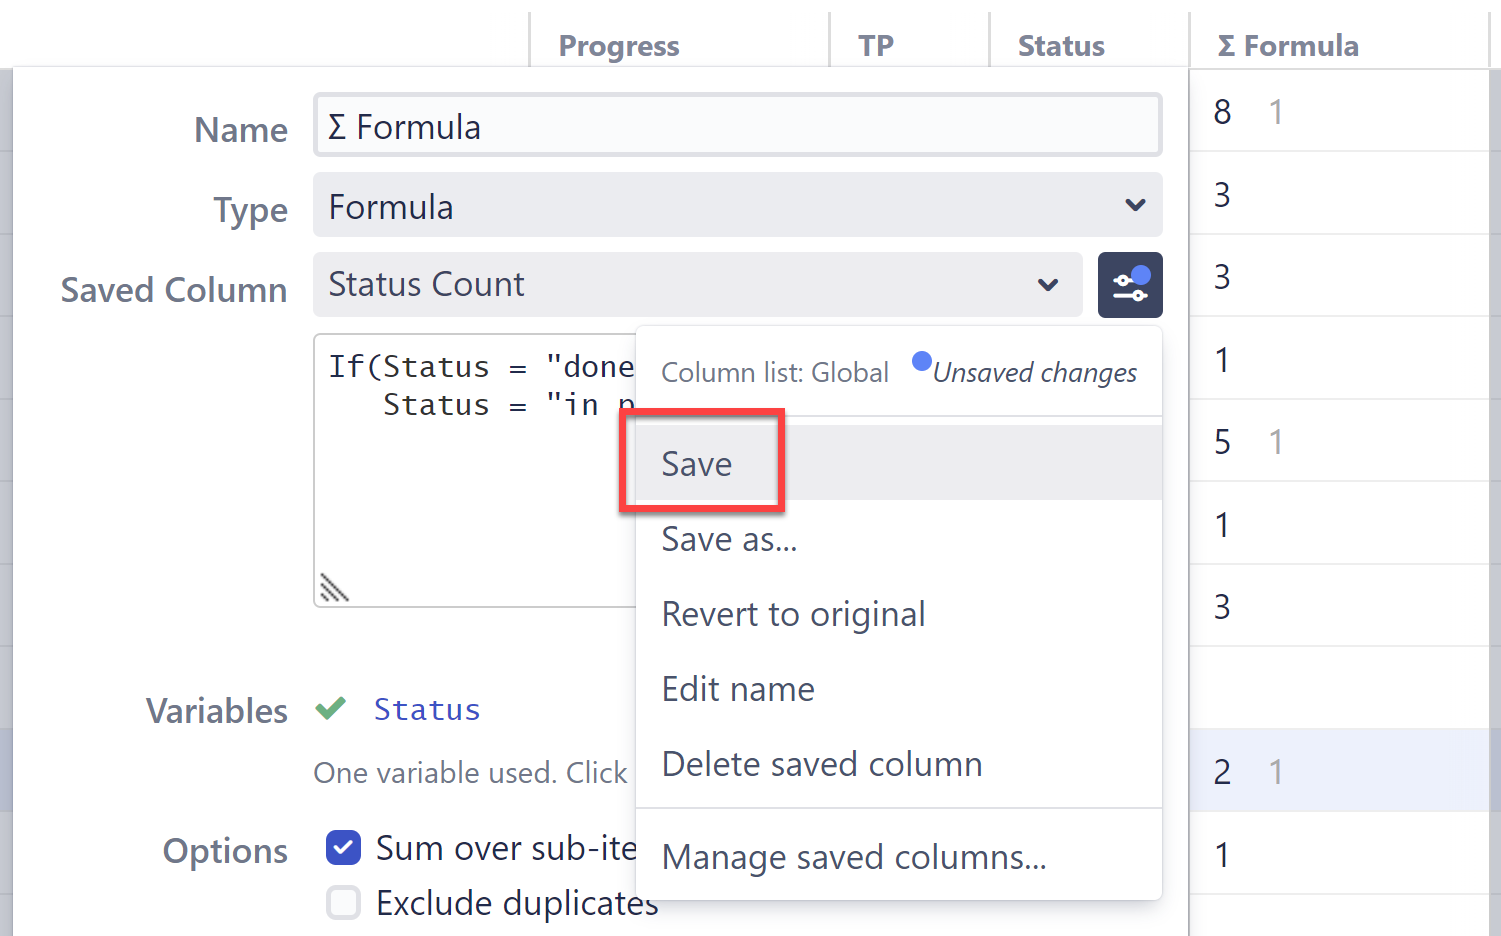Screen dimensions: 1501x936
Task: Click into the Name input field
Action: [x=737, y=126]
